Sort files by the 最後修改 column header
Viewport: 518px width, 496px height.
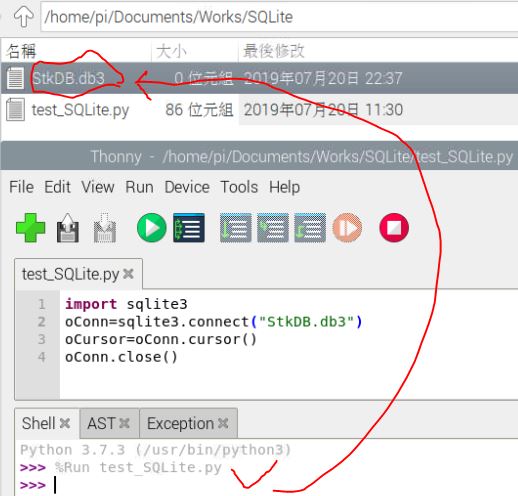(378, 51)
